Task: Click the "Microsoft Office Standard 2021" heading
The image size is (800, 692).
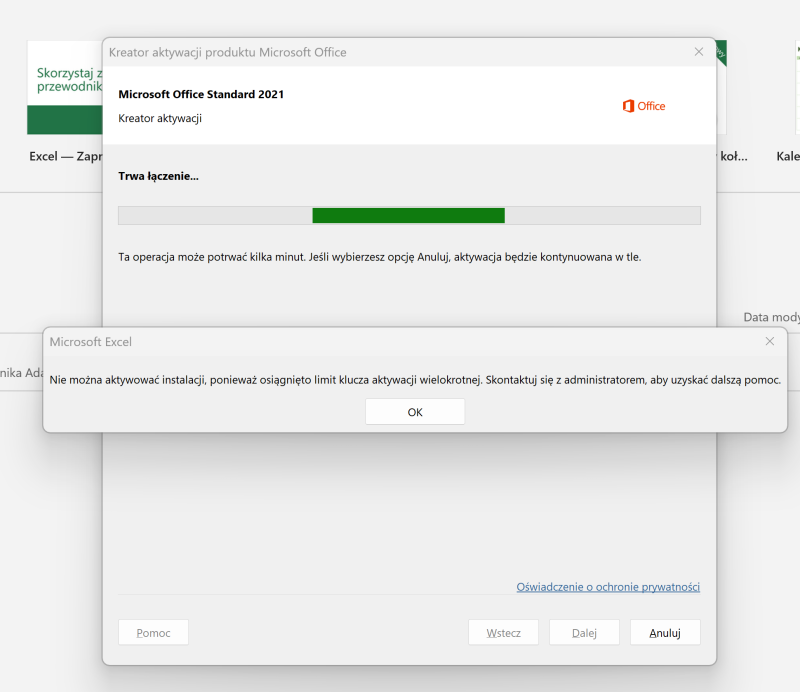Action: click(201, 94)
